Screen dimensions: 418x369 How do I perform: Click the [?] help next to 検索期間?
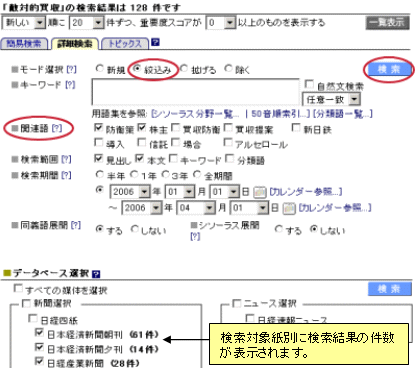pyautogui.click(x=67, y=175)
